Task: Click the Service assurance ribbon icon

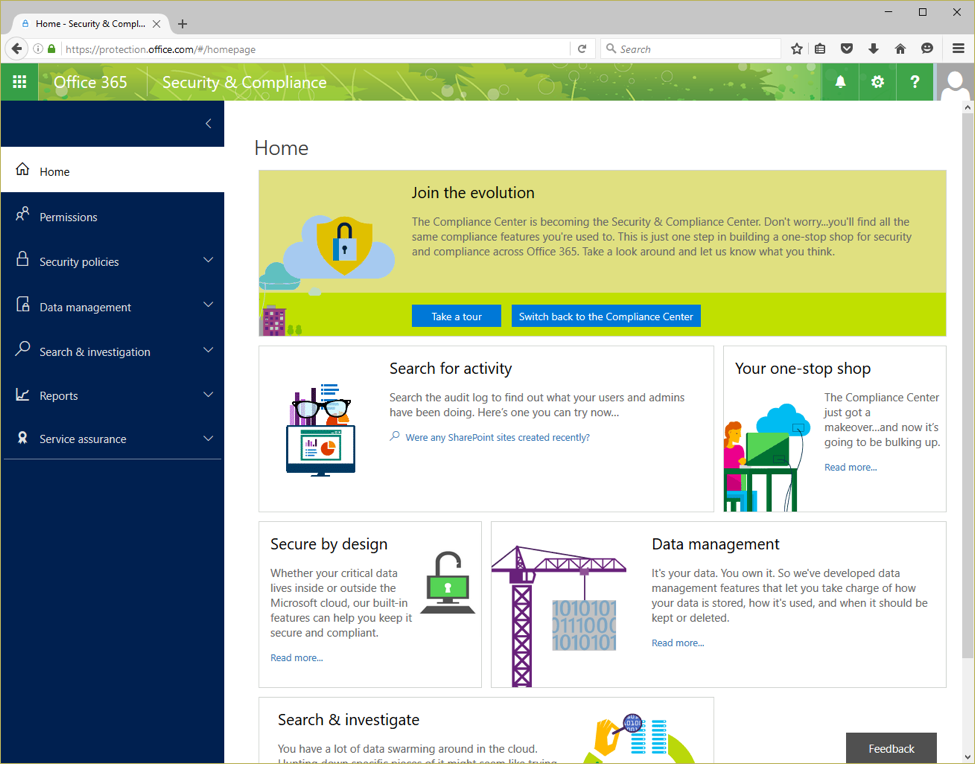Action: [x=22, y=438]
